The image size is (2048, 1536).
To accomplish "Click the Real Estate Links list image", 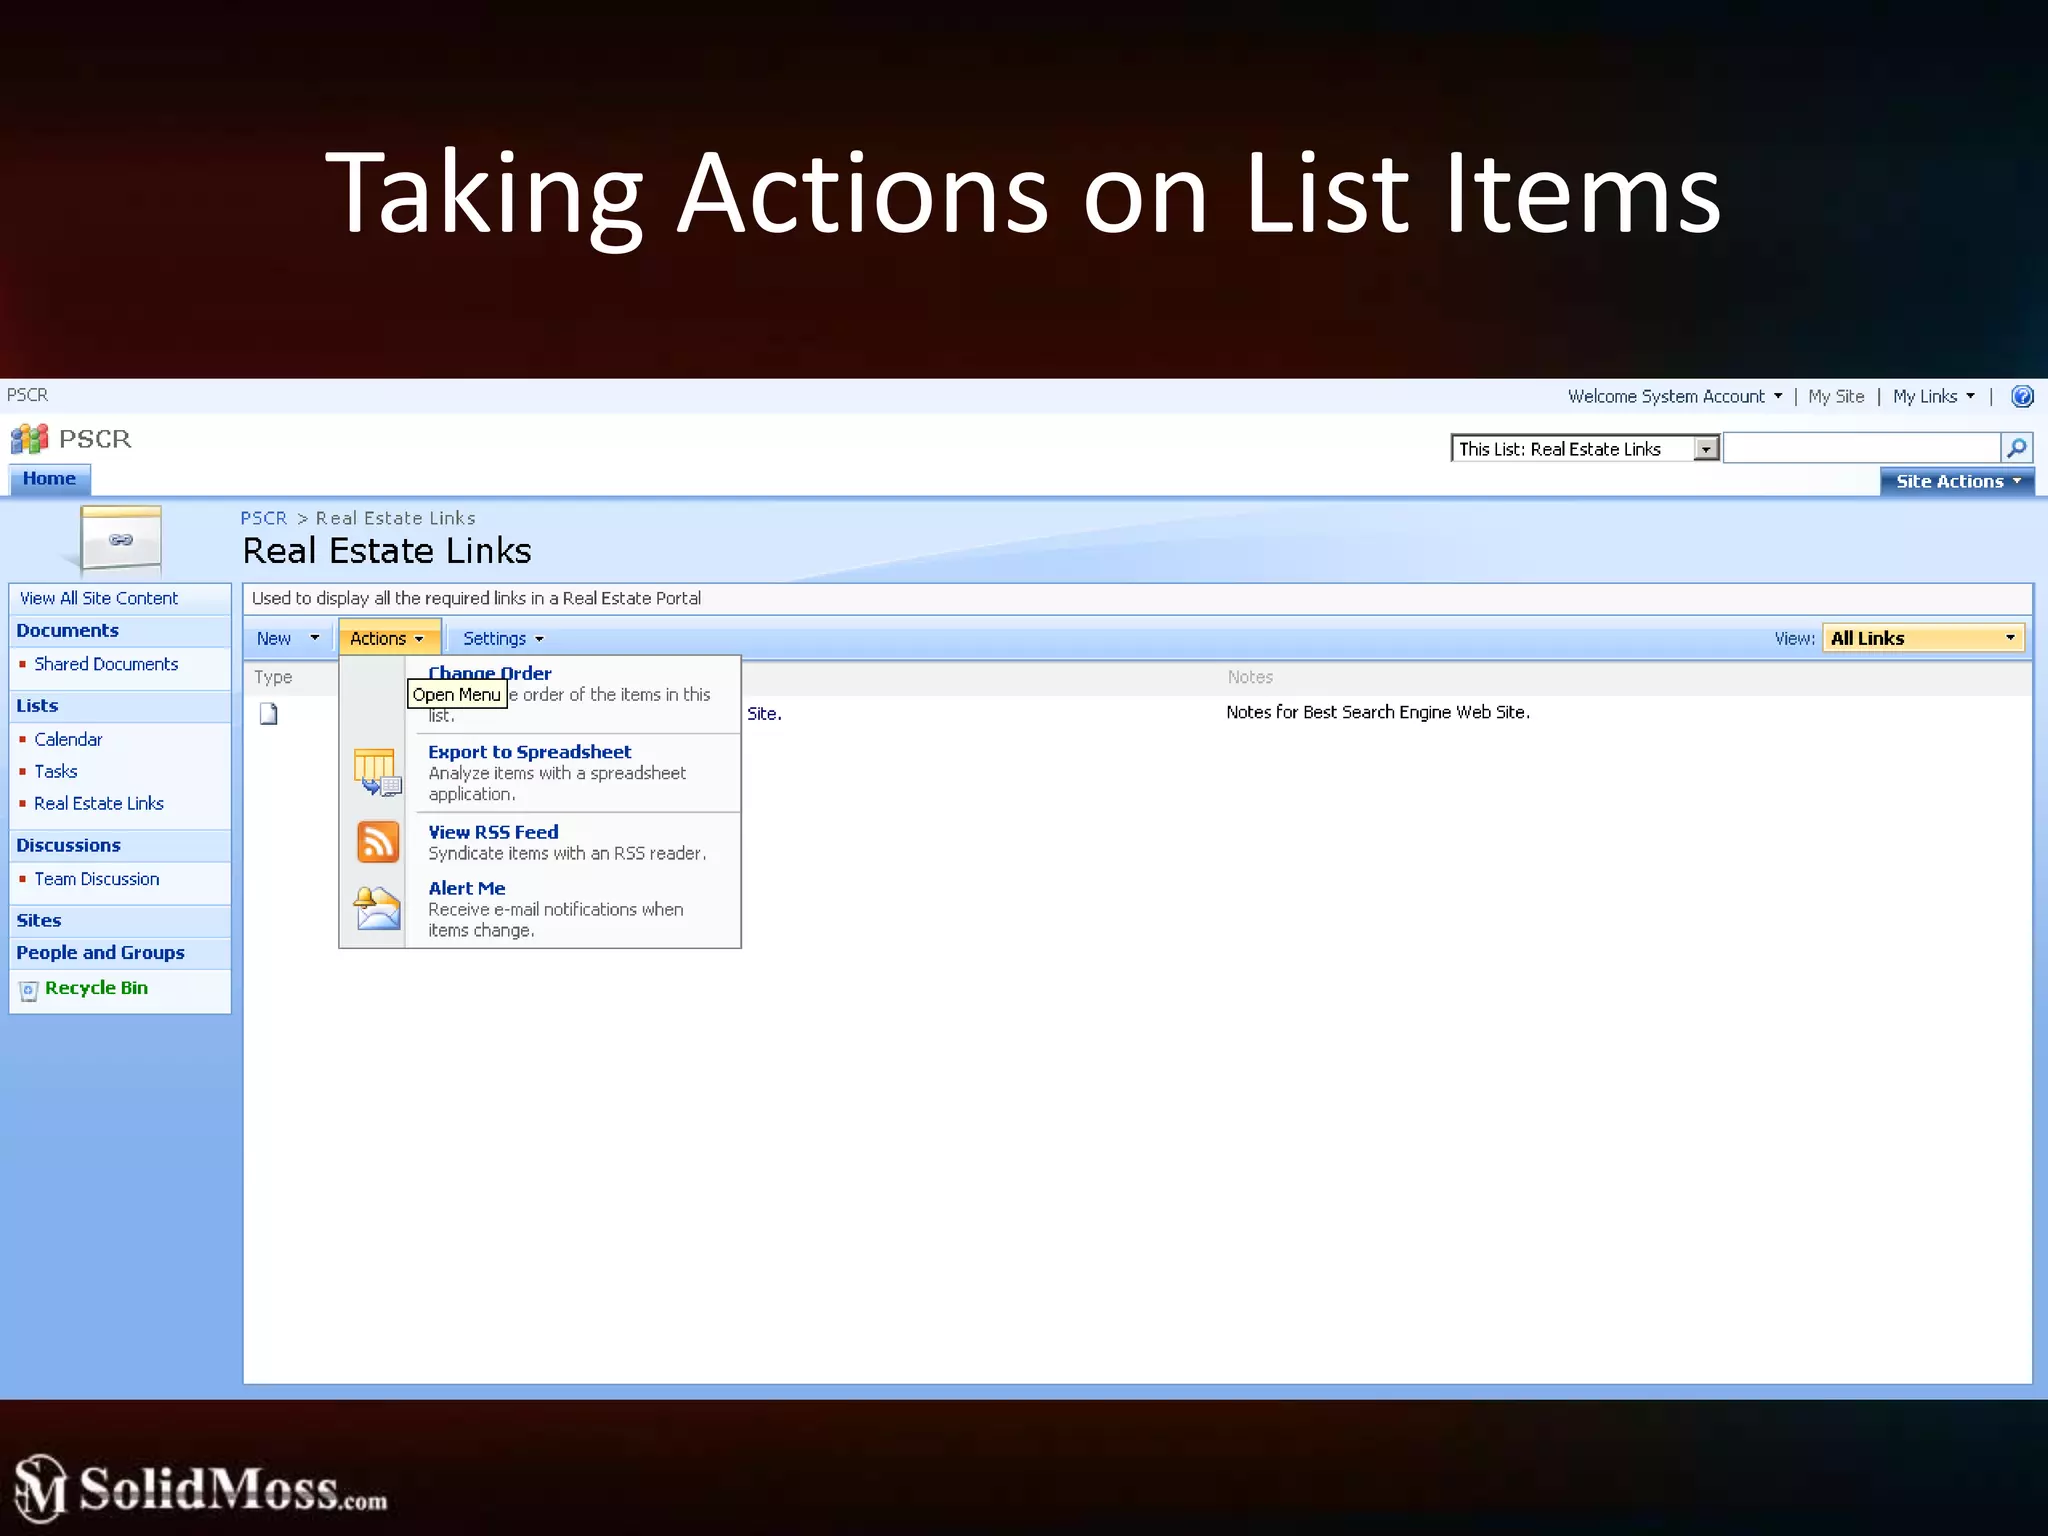I will (x=120, y=539).
